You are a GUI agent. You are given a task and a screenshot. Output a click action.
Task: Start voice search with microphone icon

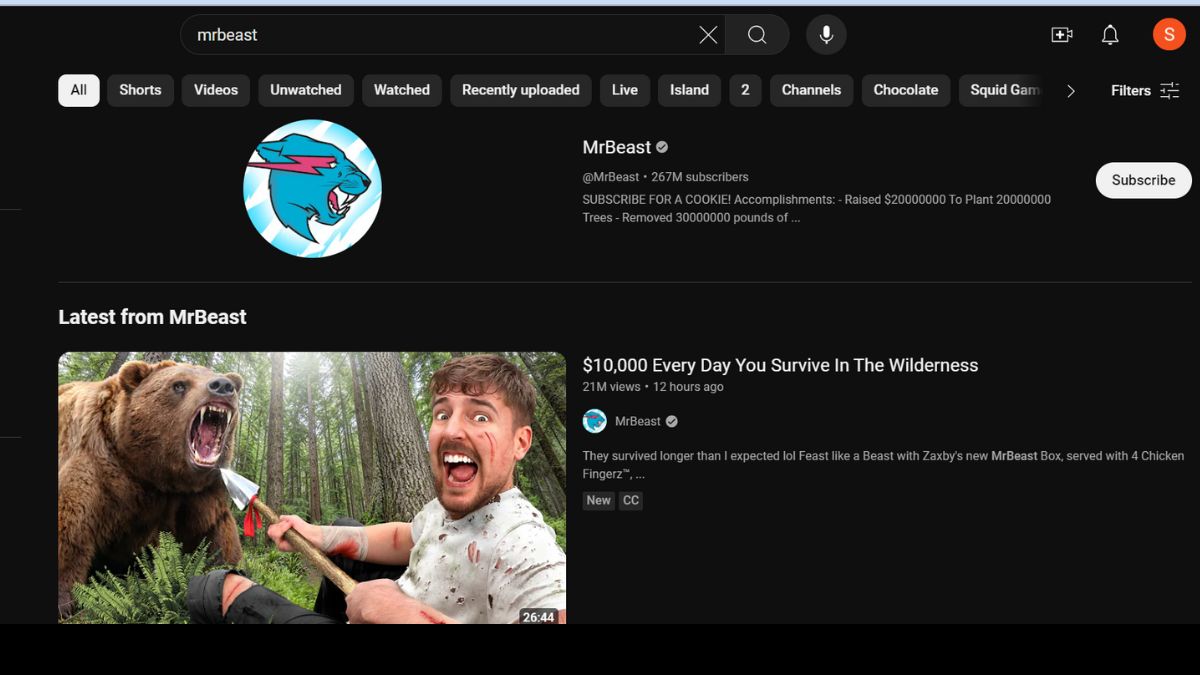coord(826,35)
